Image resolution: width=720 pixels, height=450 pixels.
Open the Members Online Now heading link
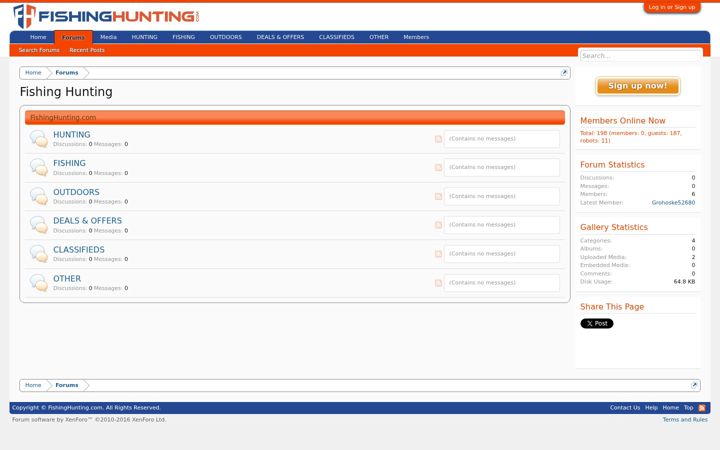[x=623, y=121]
